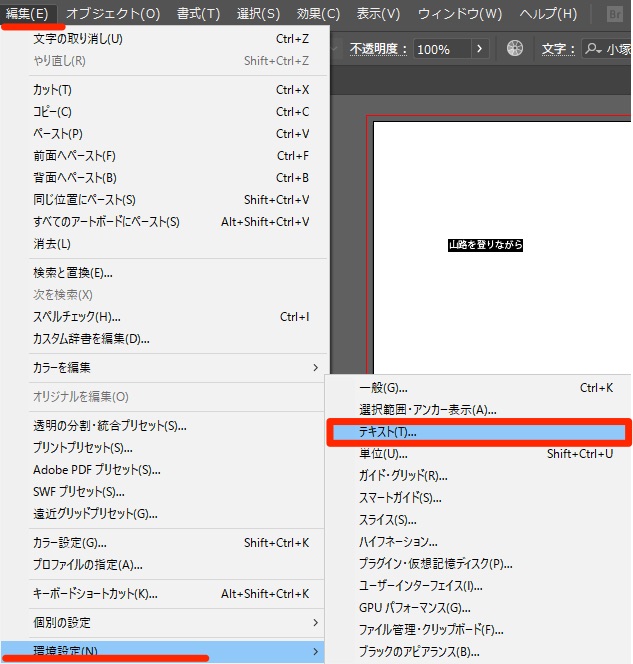The width and height of the screenshot is (633, 664).
Task: Click the 文字 label link
Action: click(x=558, y=49)
